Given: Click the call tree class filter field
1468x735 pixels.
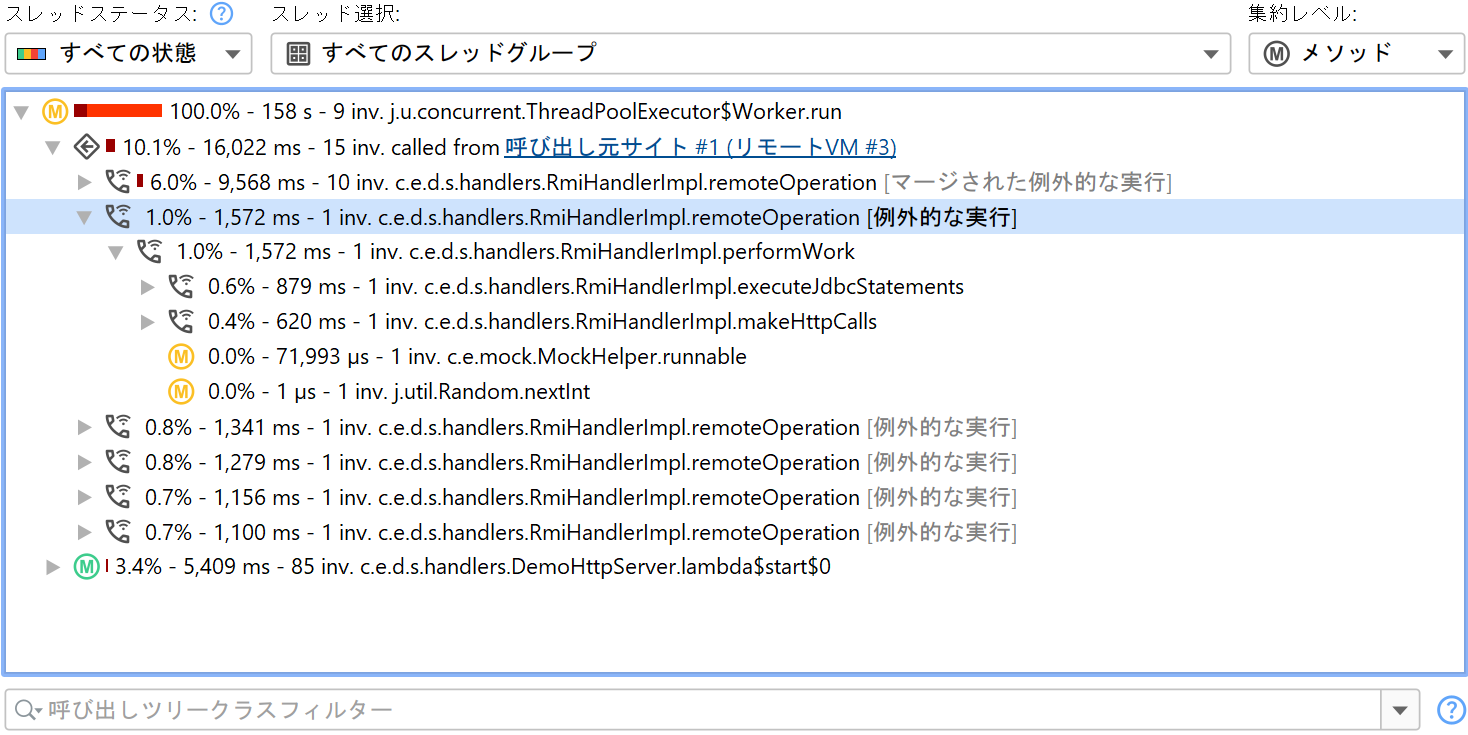Looking at the screenshot, I should (x=700, y=710).
